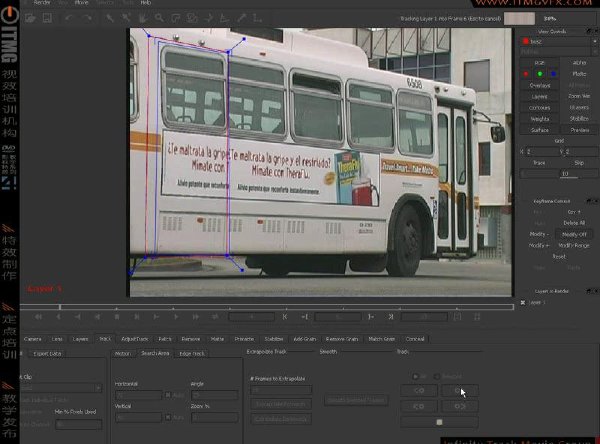
Task: Toggle the Layers view button
Action: click(540, 96)
